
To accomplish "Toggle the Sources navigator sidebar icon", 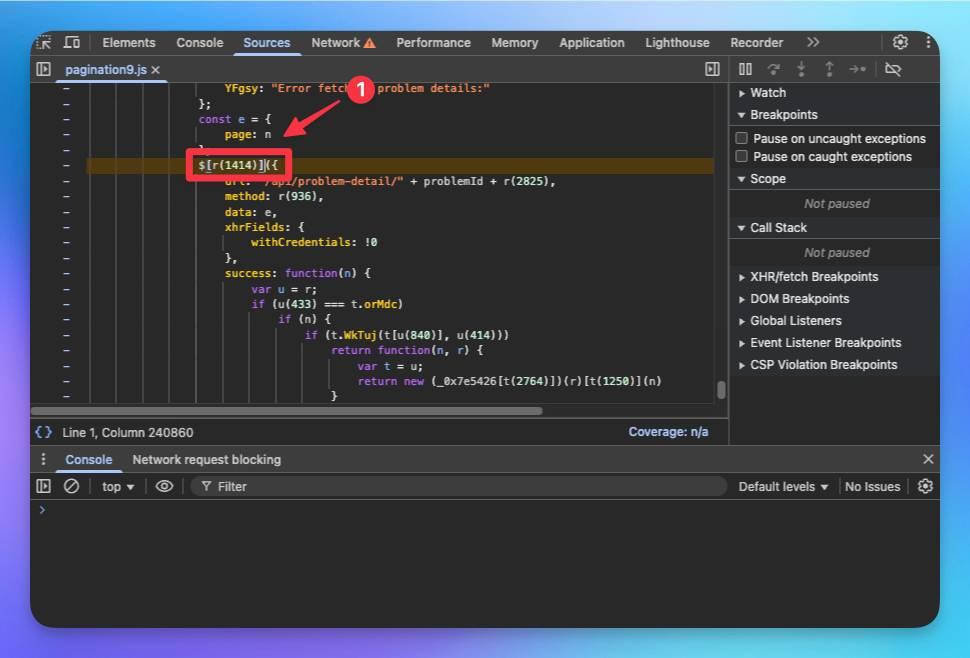I will click(x=43, y=69).
